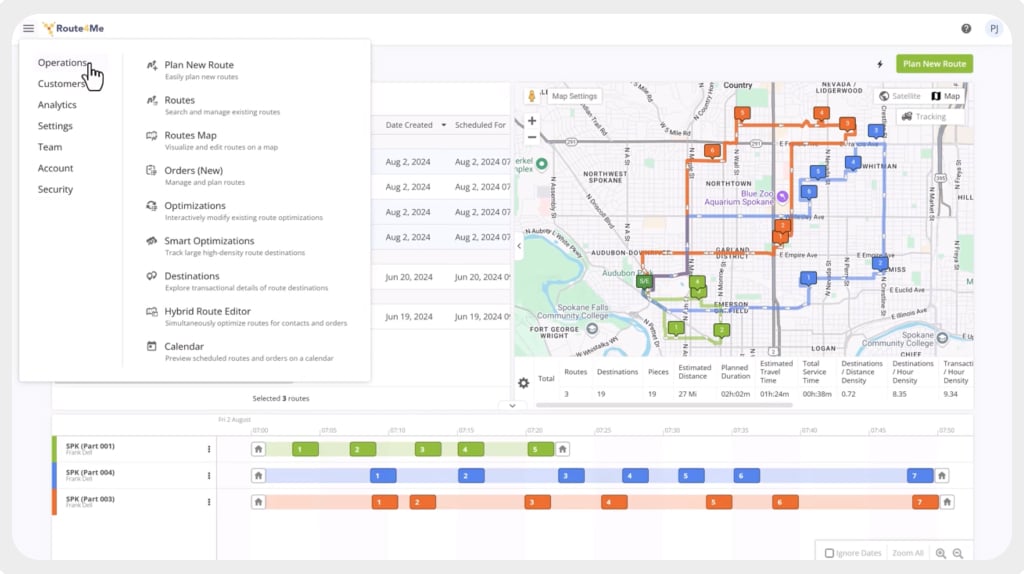1024x574 pixels.
Task: Click blue stop 1 on SPK (Part 004) timeline
Action: point(383,475)
